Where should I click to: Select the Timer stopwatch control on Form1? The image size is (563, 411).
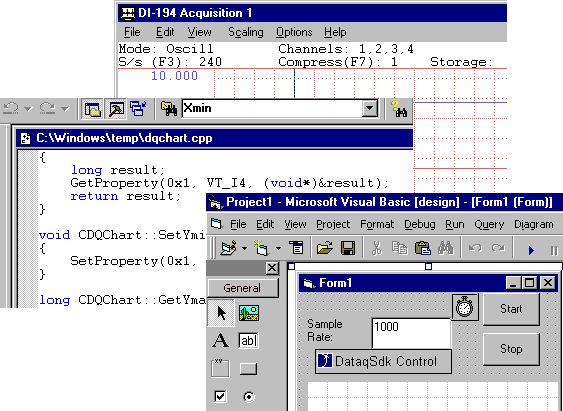[465, 307]
